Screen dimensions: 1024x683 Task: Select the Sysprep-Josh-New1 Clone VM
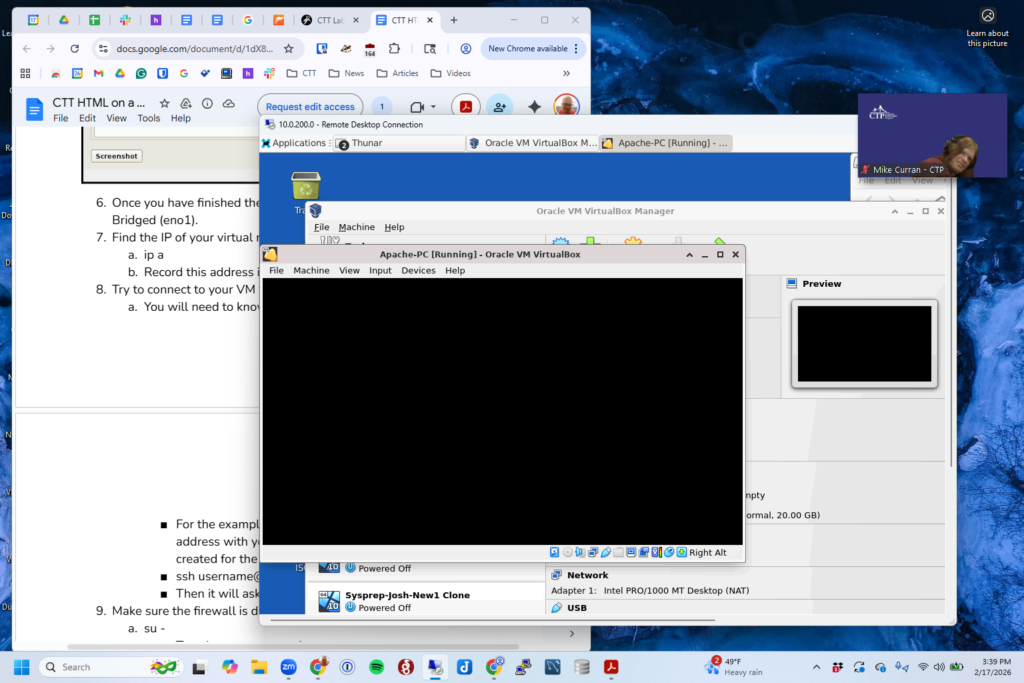pyautogui.click(x=407, y=600)
